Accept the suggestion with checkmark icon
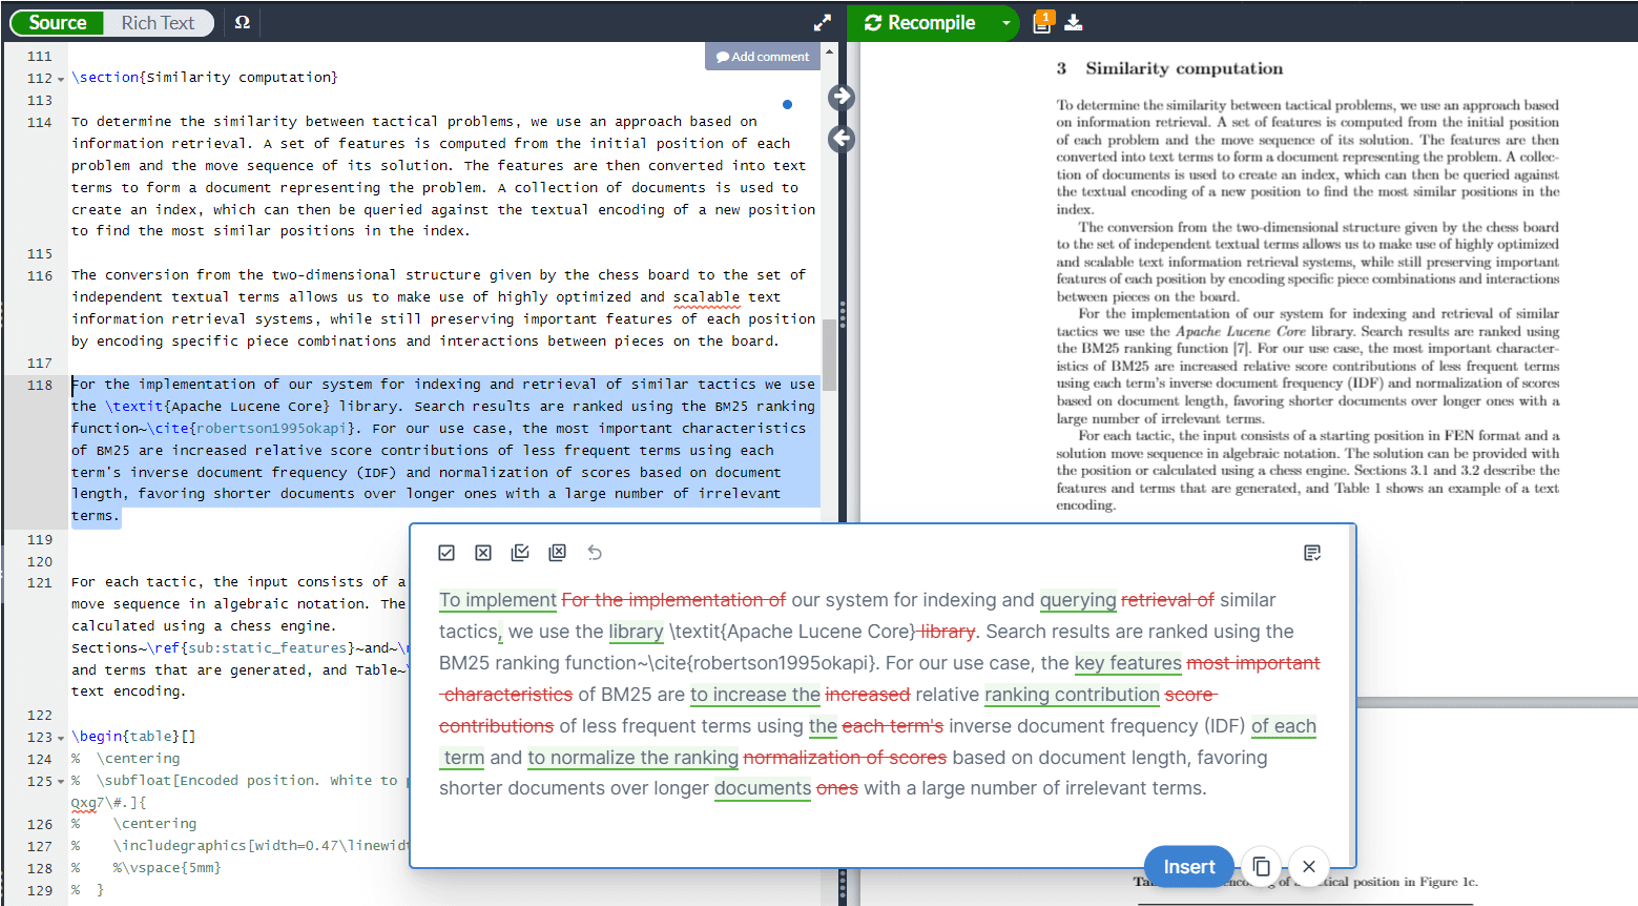The image size is (1638, 906). point(446,553)
